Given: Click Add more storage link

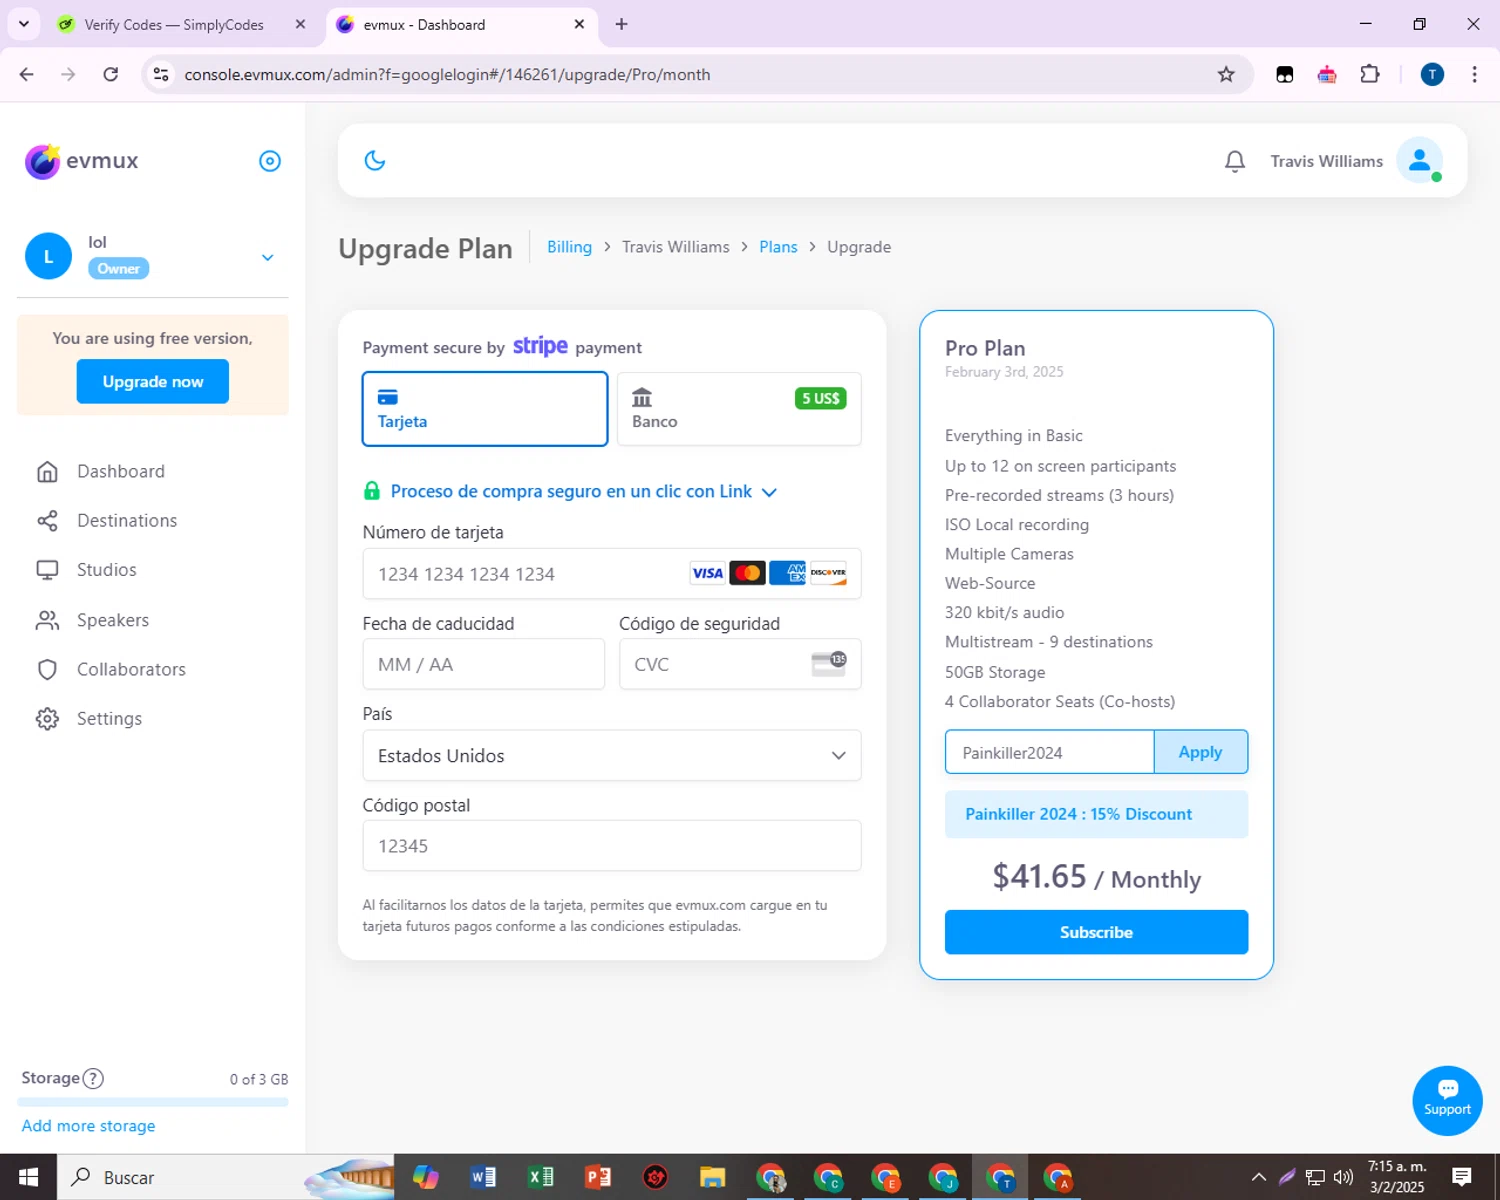Looking at the screenshot, I should [x=88, y=1125].
